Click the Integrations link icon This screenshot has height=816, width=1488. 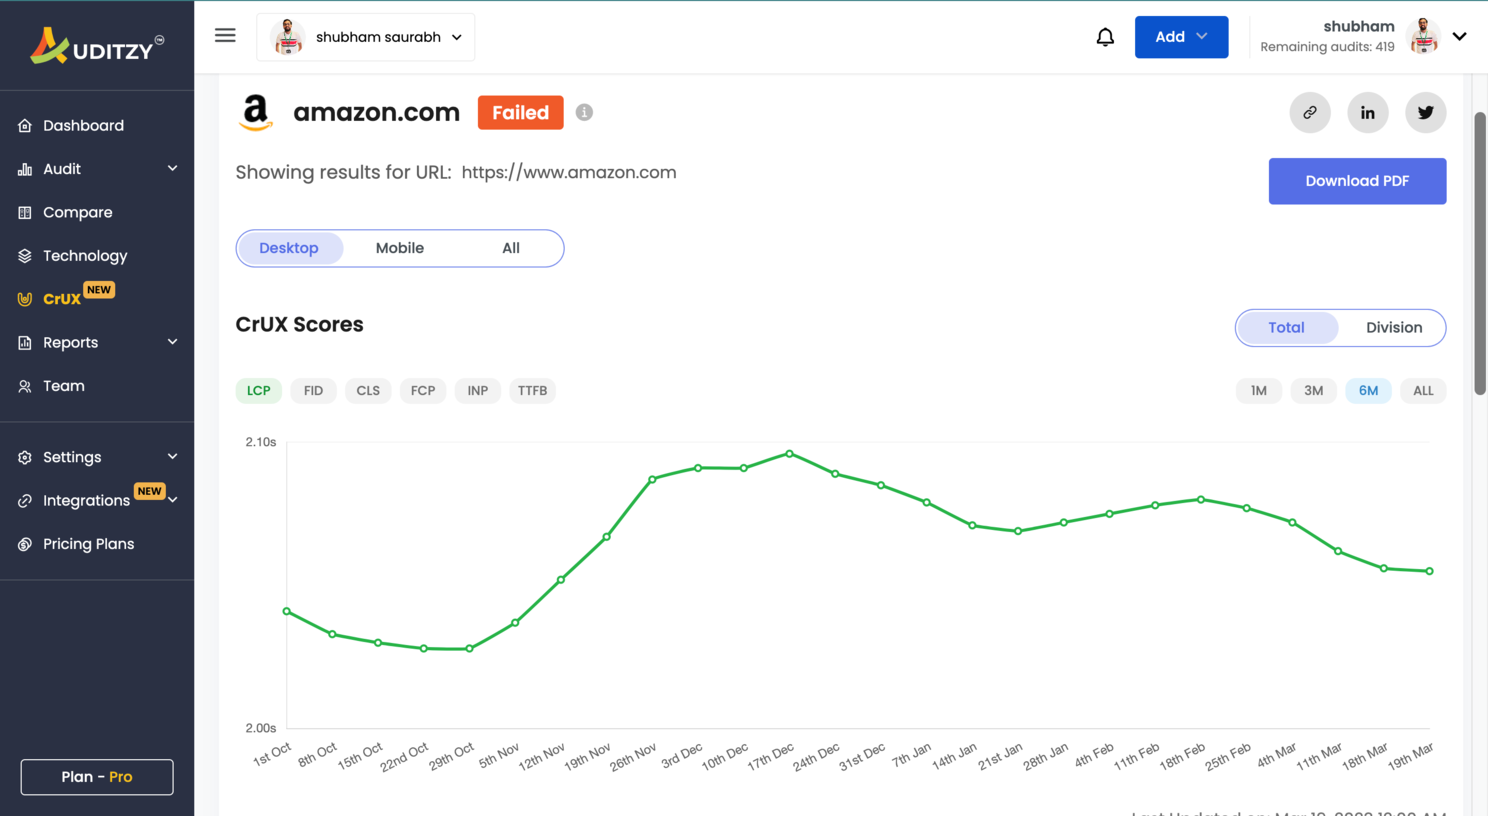pyautogui.click(x=25, y=500)
